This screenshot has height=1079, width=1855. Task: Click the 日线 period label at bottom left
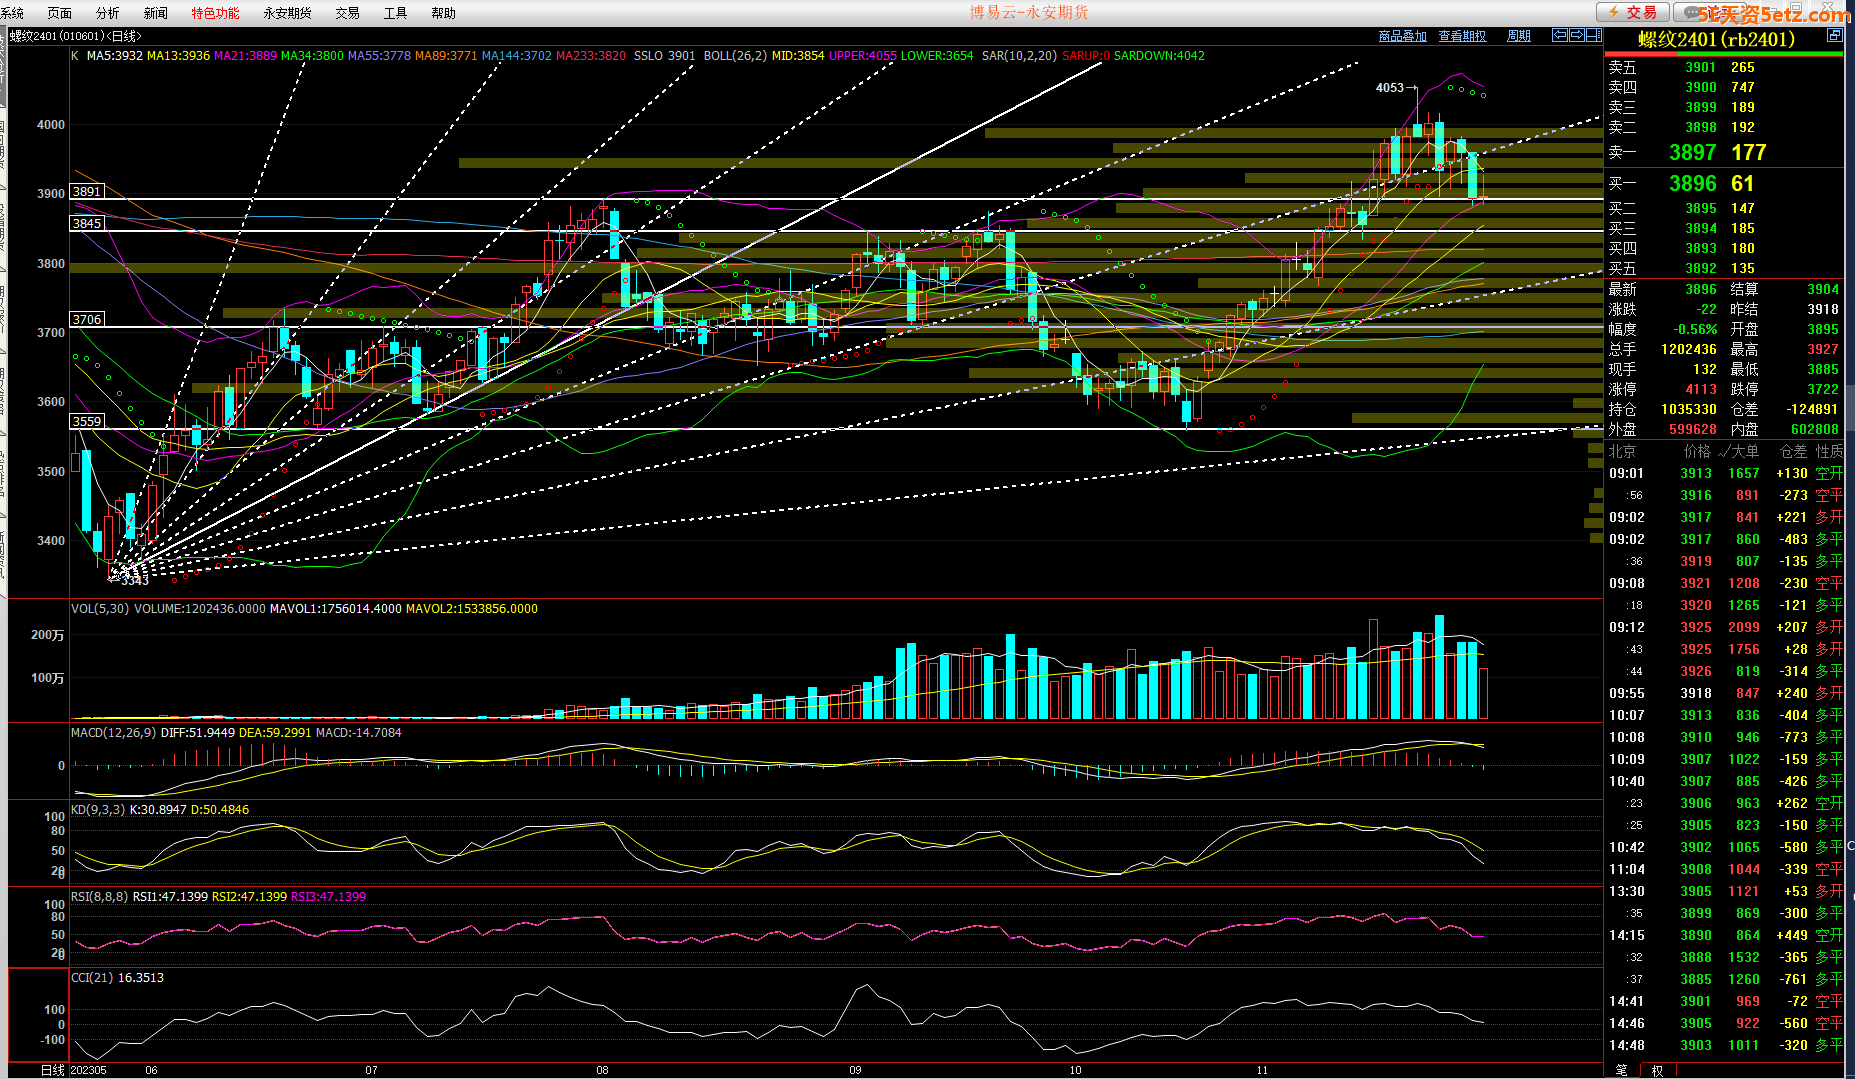pos(52,1070)
